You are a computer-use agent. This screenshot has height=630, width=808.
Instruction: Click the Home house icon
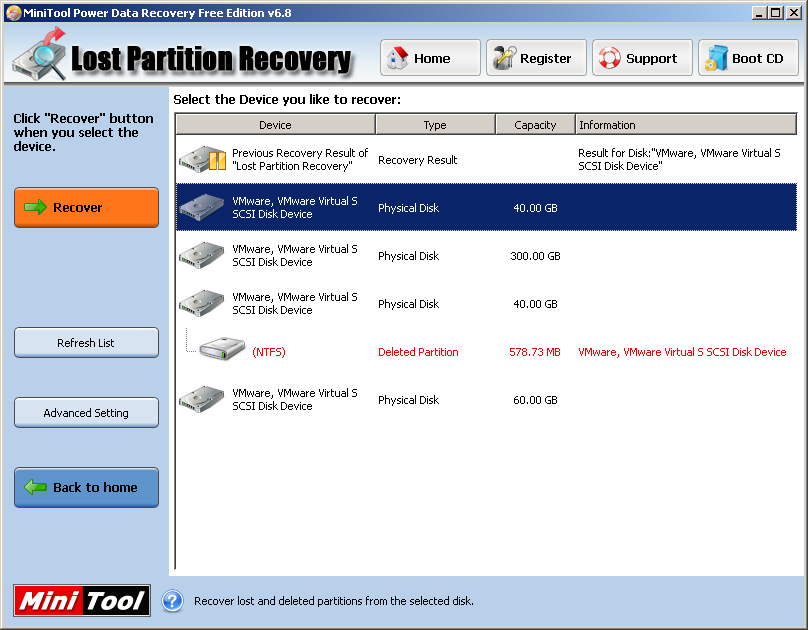coord(397,58)
